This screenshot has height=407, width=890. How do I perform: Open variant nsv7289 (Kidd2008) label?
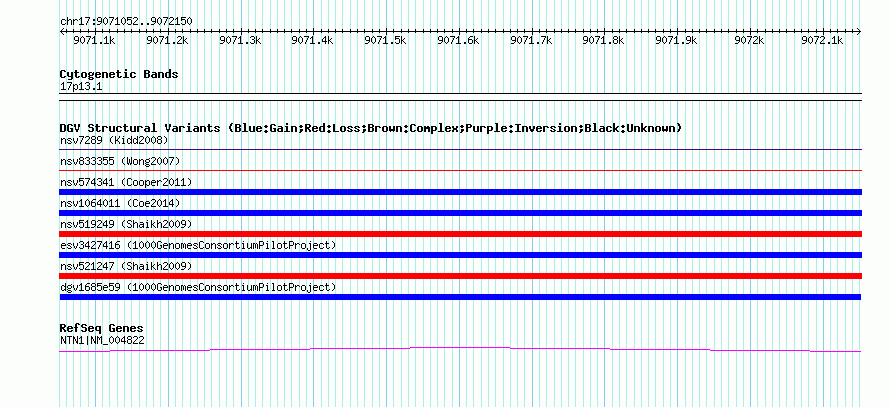tap(114, 140)
